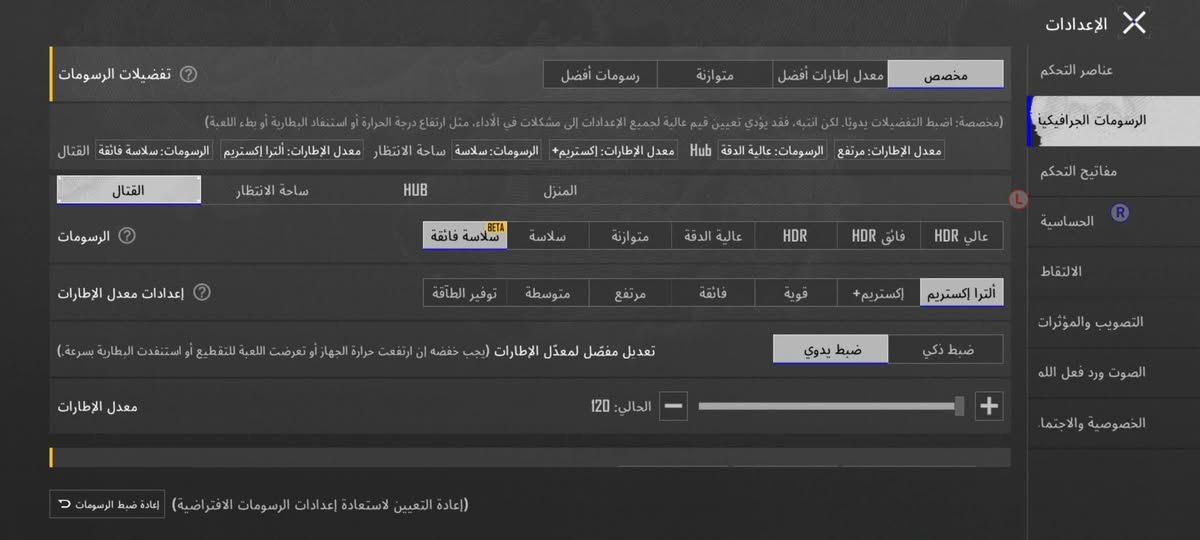Click the معدل الإطارات: ألترا إكستريم summary tag
Screen dimensions: 1200x540
coord(291,151)
